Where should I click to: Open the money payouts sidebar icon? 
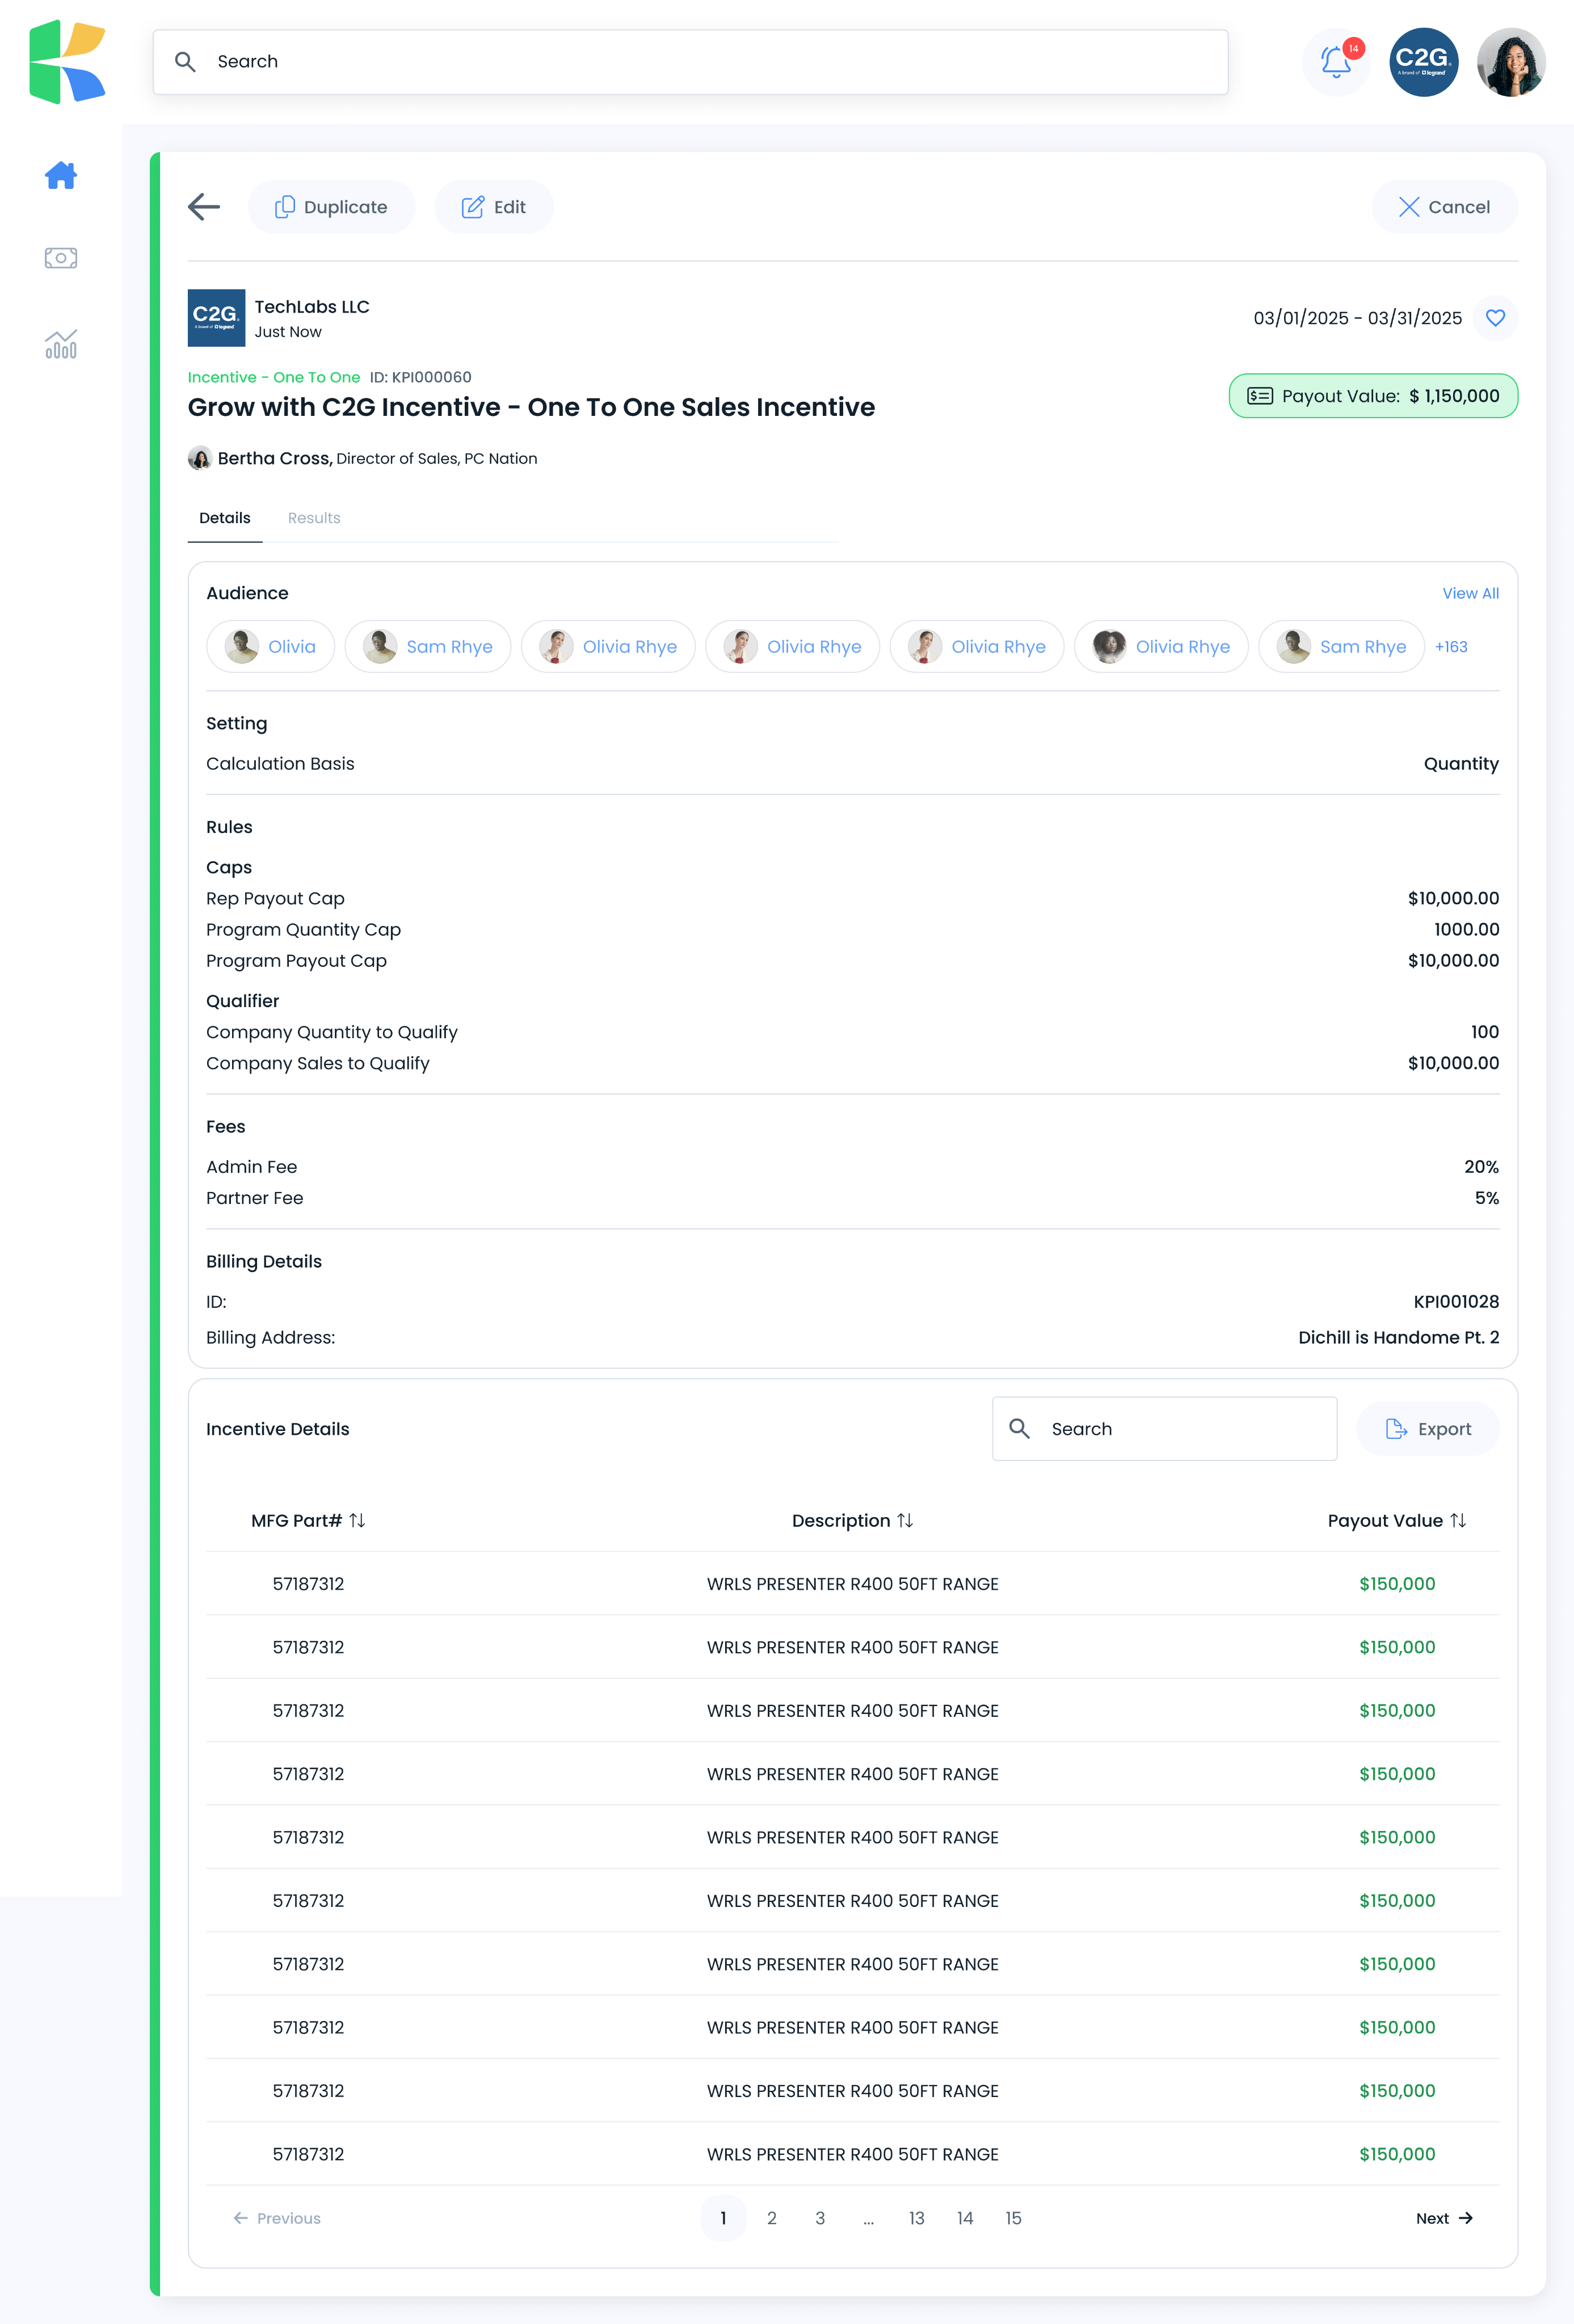(x=61, y=258)
